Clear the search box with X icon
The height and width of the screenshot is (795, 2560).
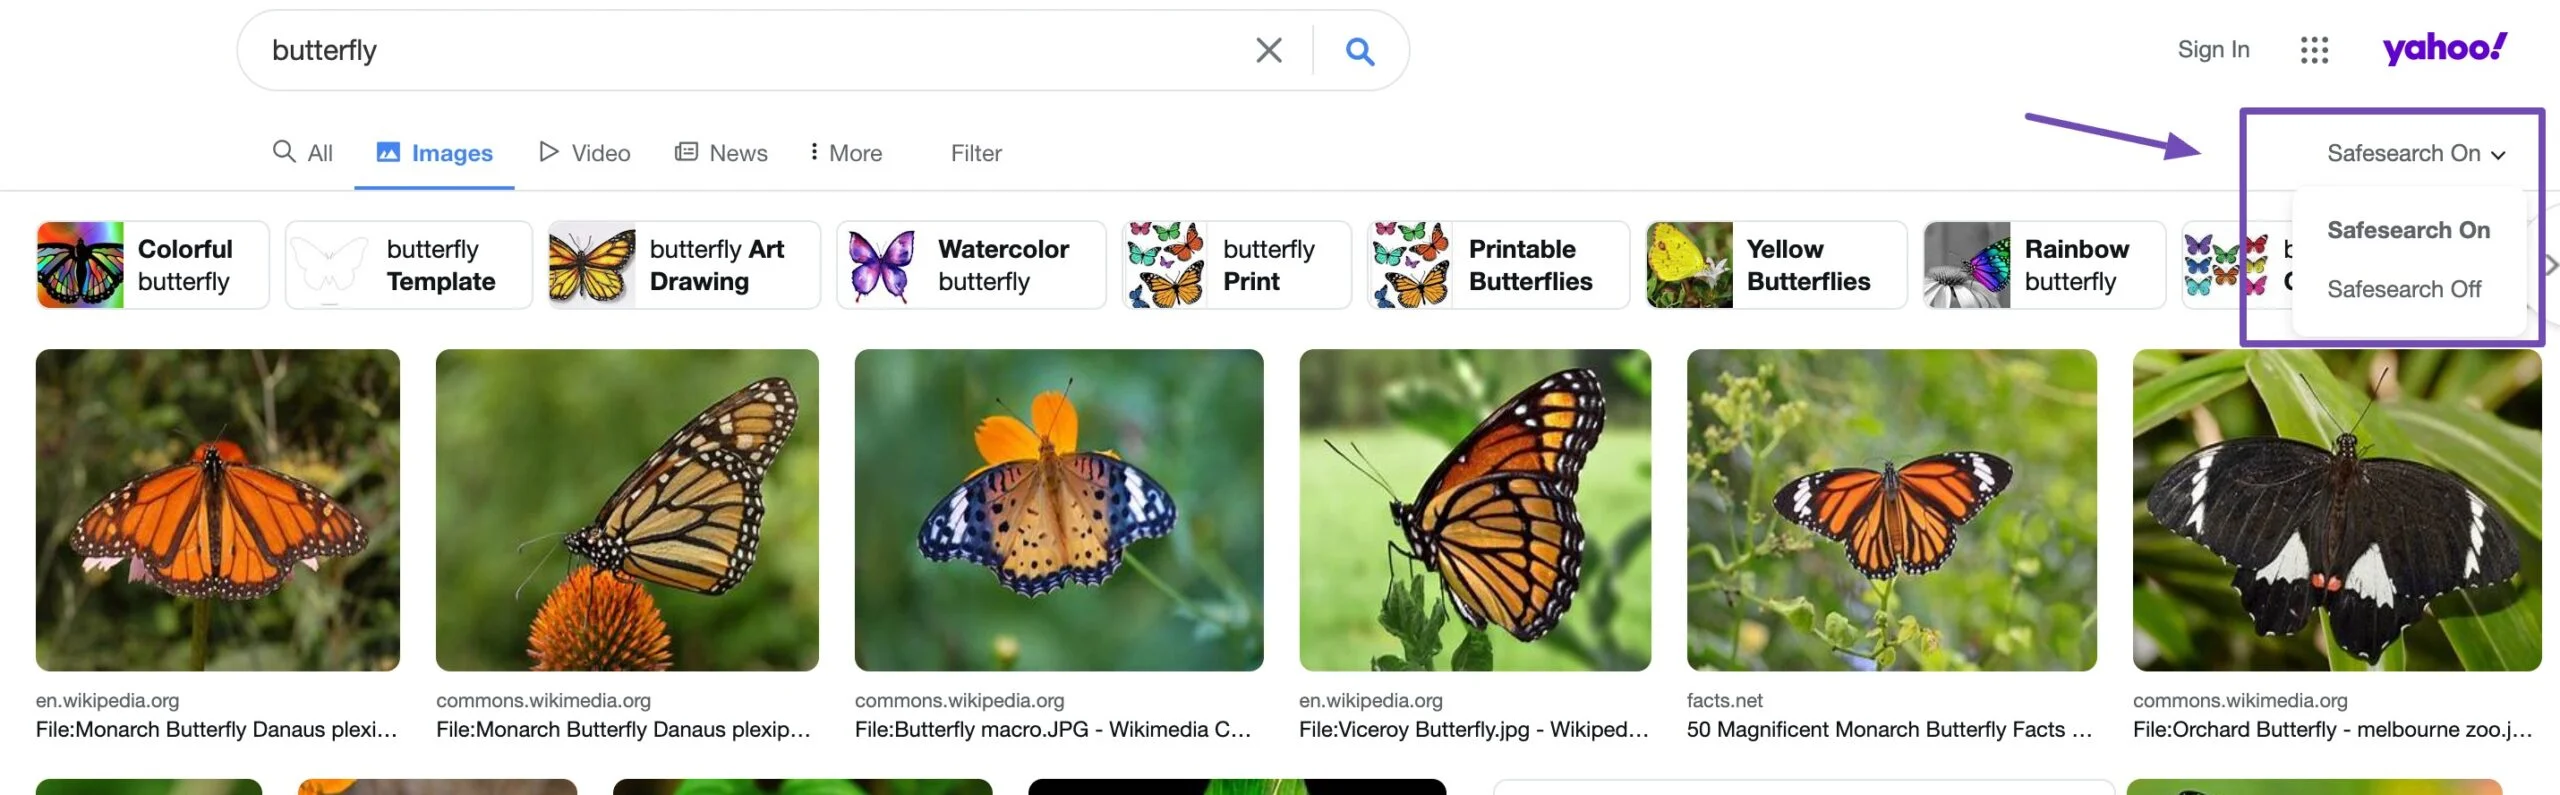click(1268, 51)
